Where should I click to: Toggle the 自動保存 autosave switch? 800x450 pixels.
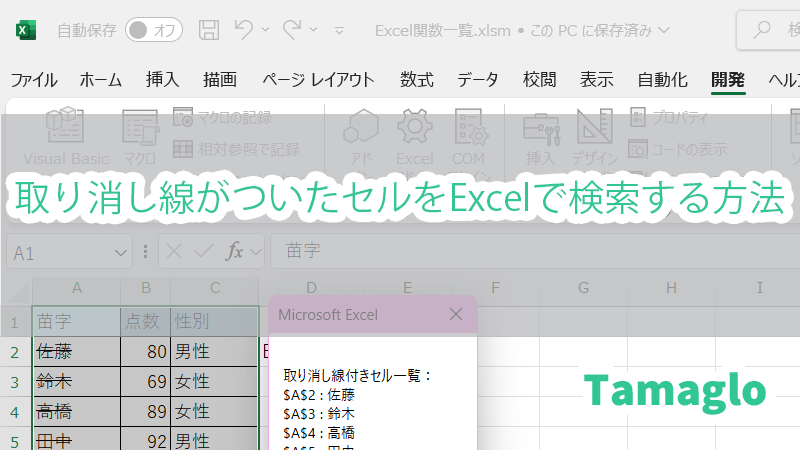(x=154, y=30)
